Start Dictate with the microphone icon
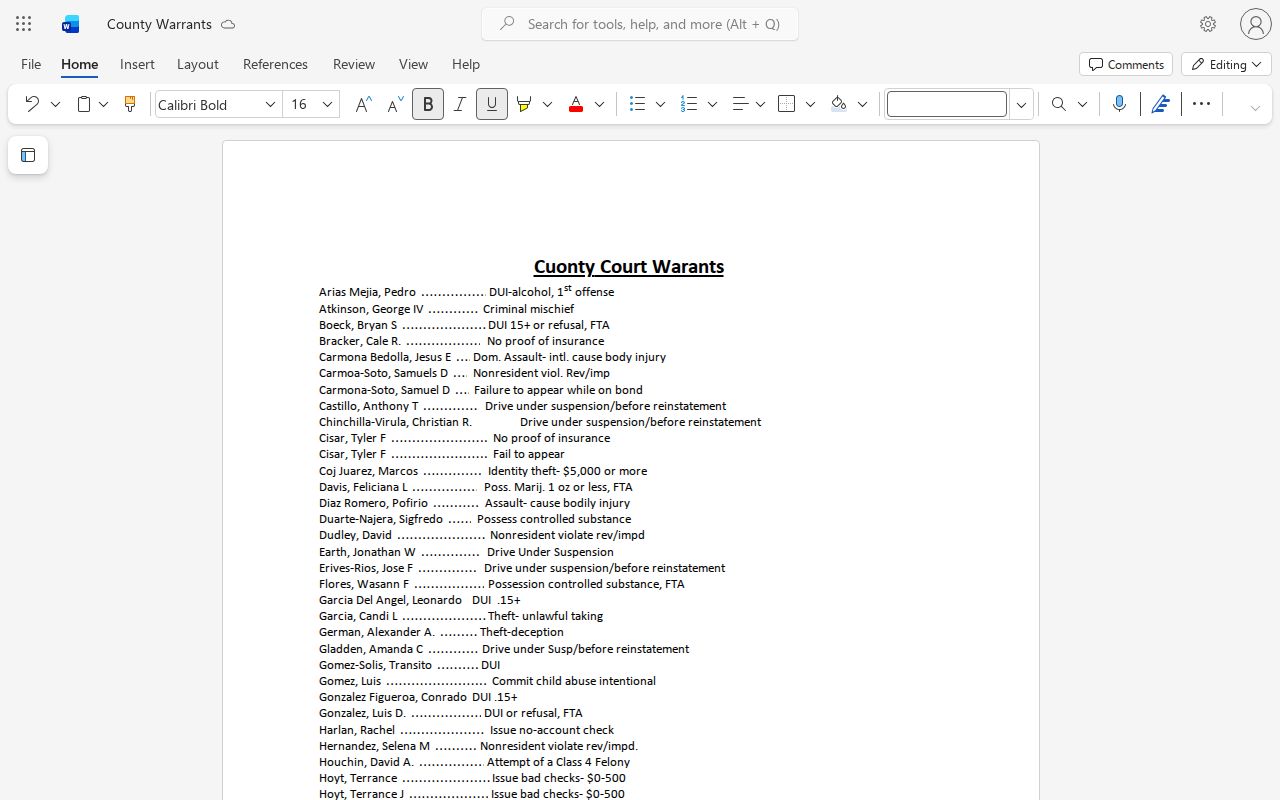 tap(1119, 104)
